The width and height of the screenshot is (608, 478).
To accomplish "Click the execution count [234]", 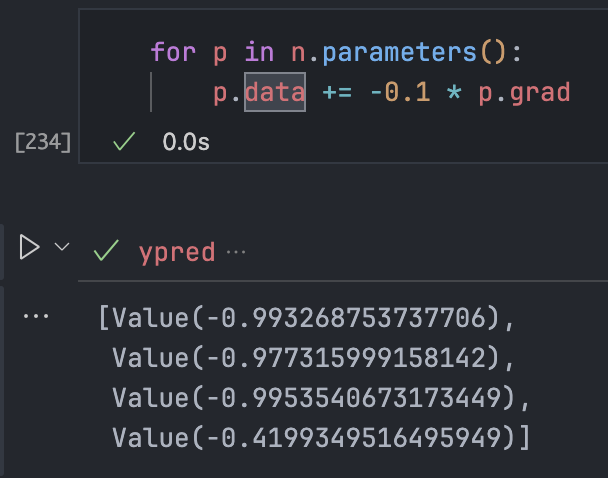I will 43,142.
